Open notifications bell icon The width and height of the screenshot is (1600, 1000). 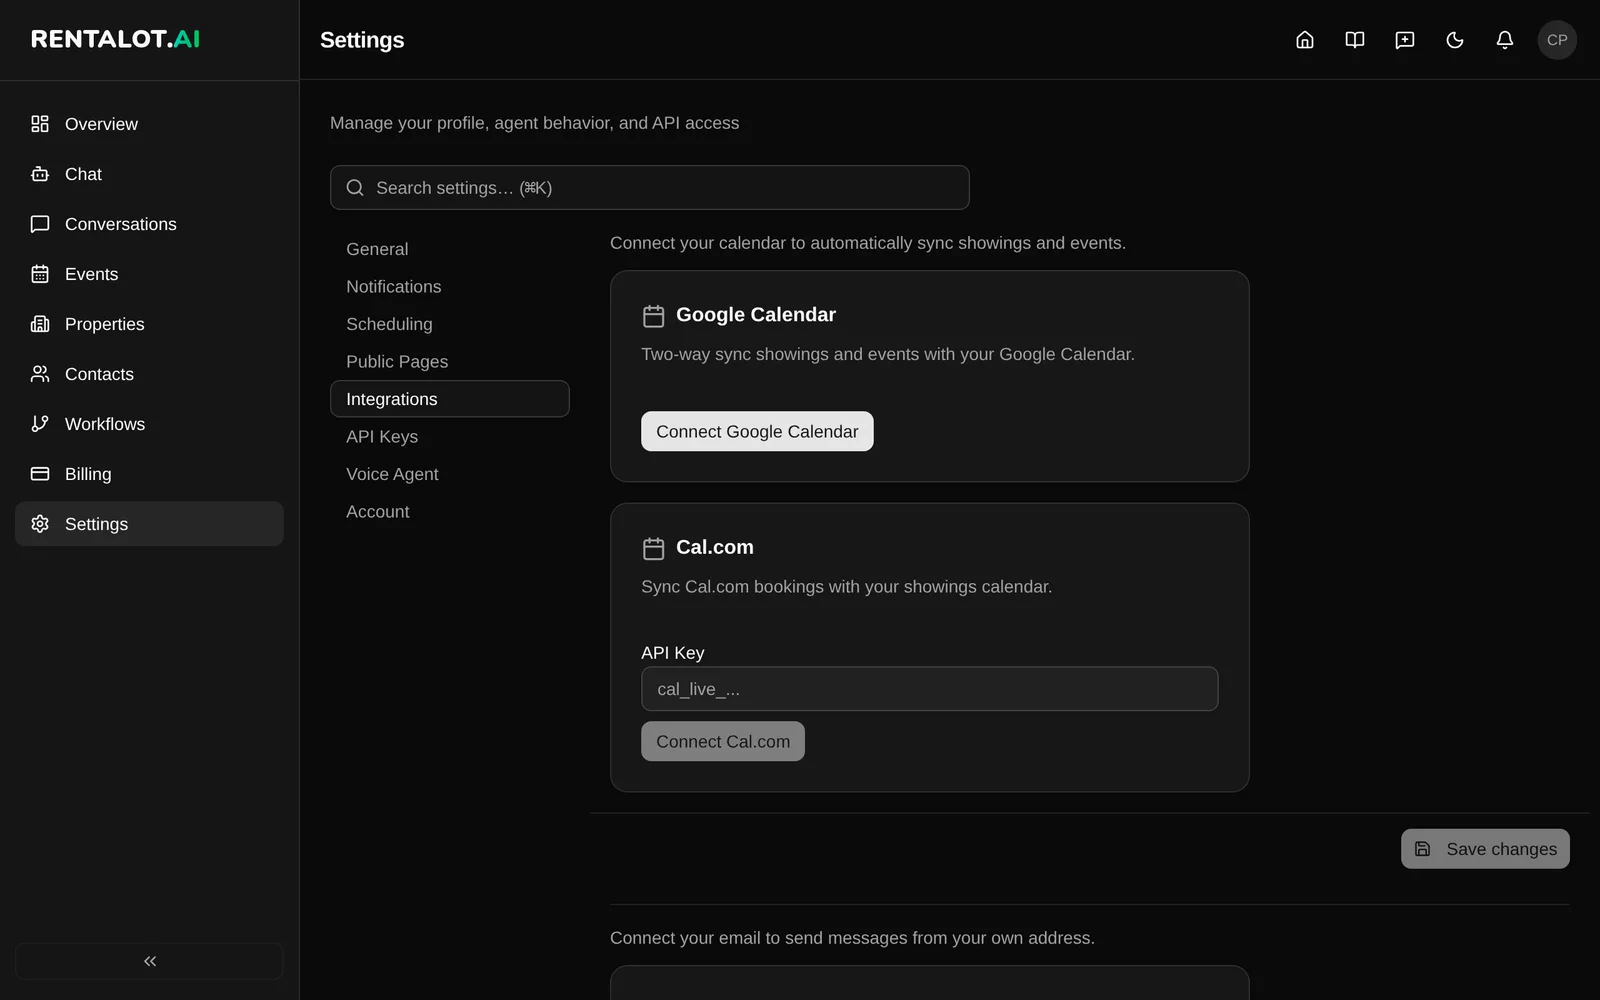click(1504, 40)
